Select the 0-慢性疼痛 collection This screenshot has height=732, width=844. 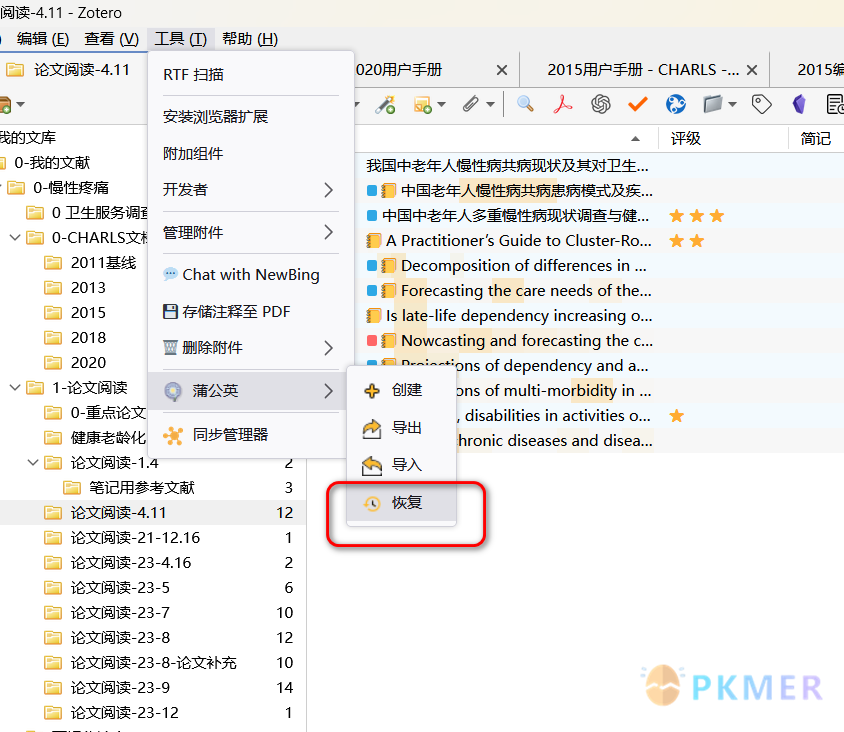pyautogui.click(x=71, y=188)
